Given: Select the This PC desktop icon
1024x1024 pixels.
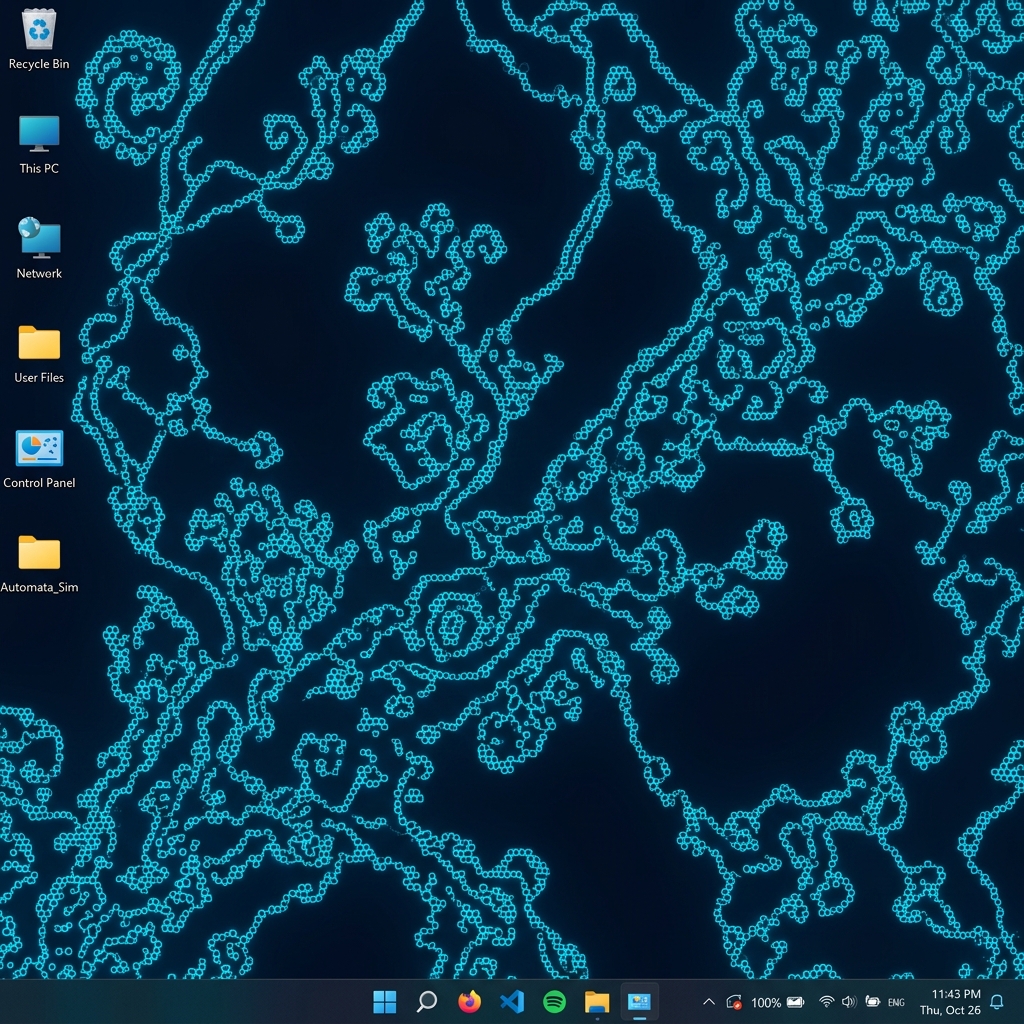Looking at the screenshot, I should click(x=39, y=144).
